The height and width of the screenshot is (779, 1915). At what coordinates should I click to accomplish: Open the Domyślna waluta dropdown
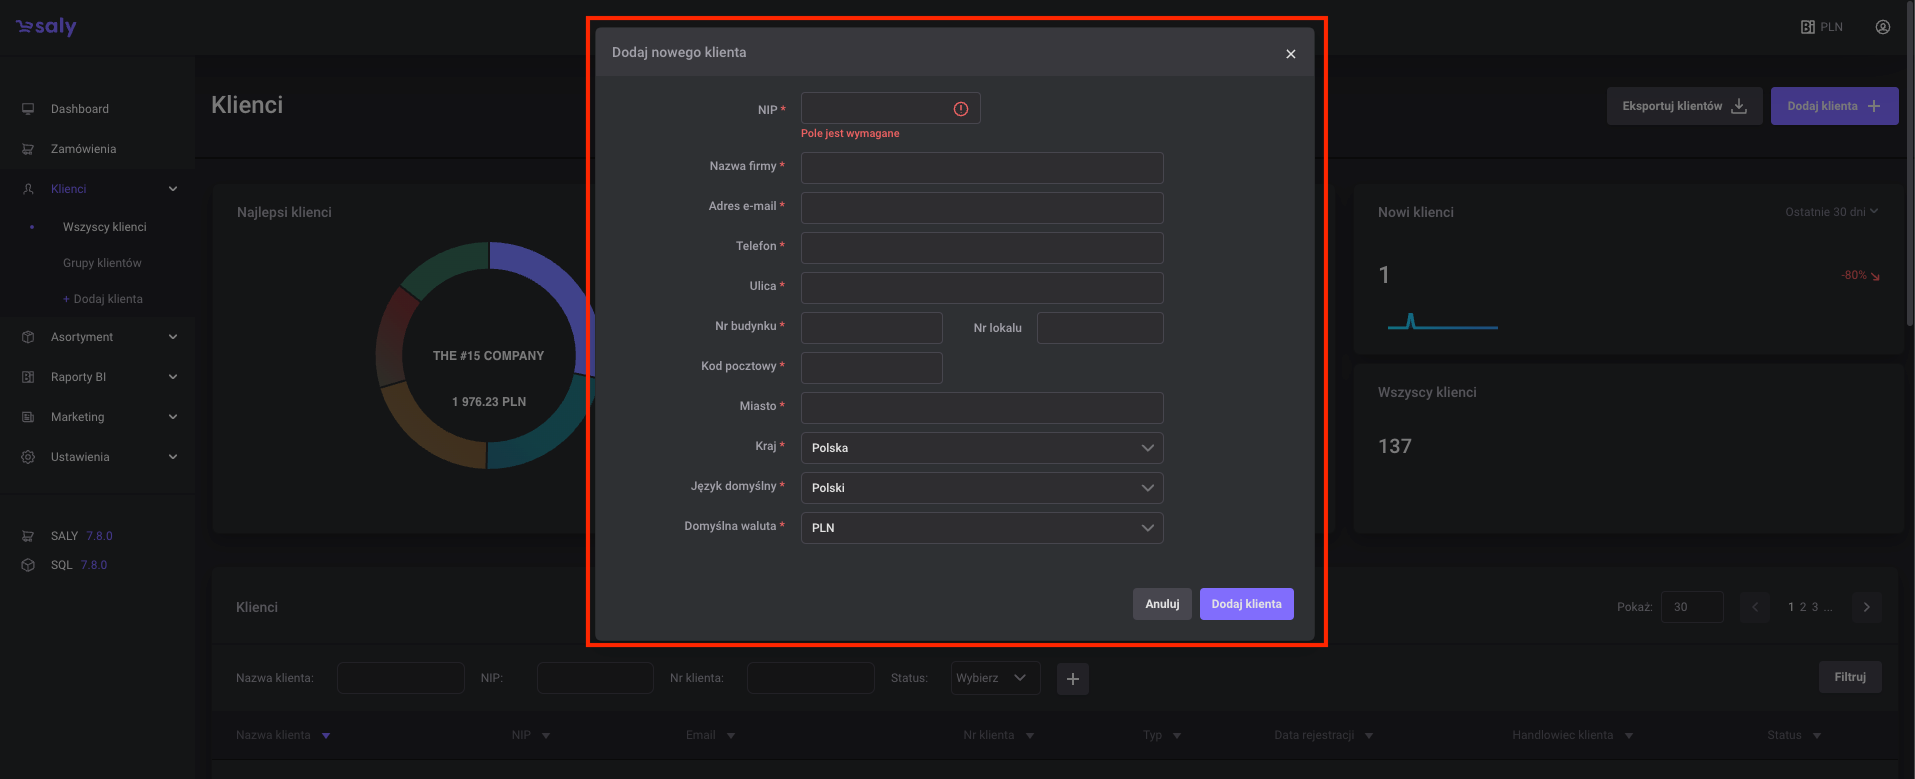pyautogui.click(x=981, y=528)
